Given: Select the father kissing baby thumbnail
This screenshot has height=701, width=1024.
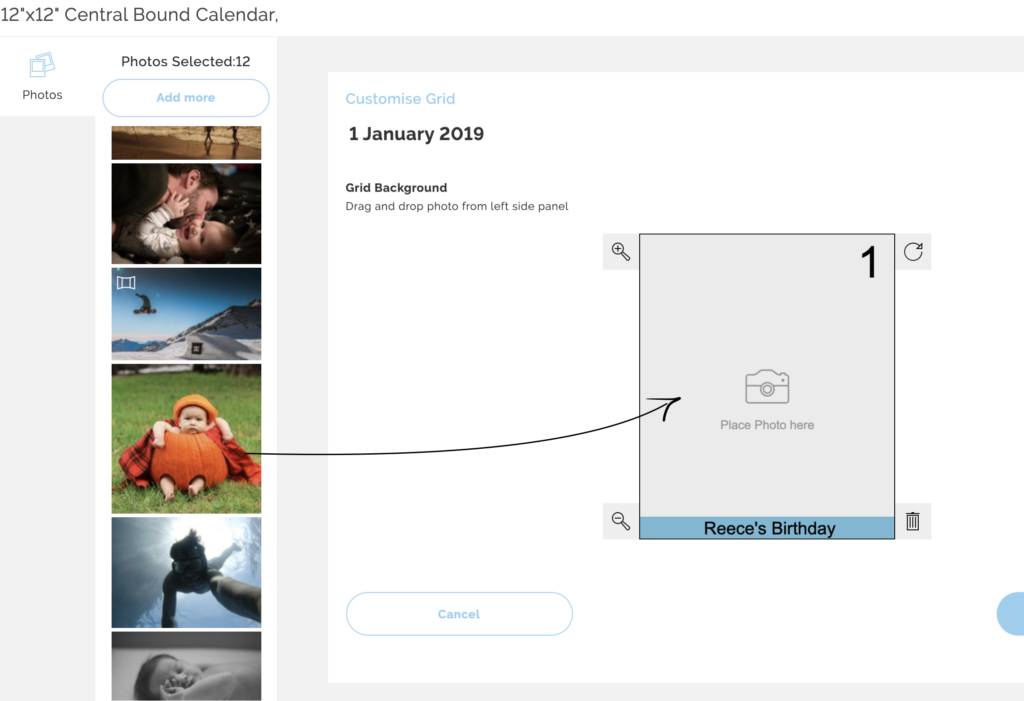Looking at the screenshot, I should [186, 213].
